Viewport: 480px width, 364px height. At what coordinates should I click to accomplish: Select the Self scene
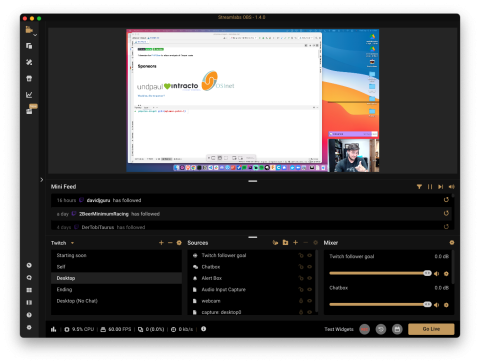click(116, 267)
